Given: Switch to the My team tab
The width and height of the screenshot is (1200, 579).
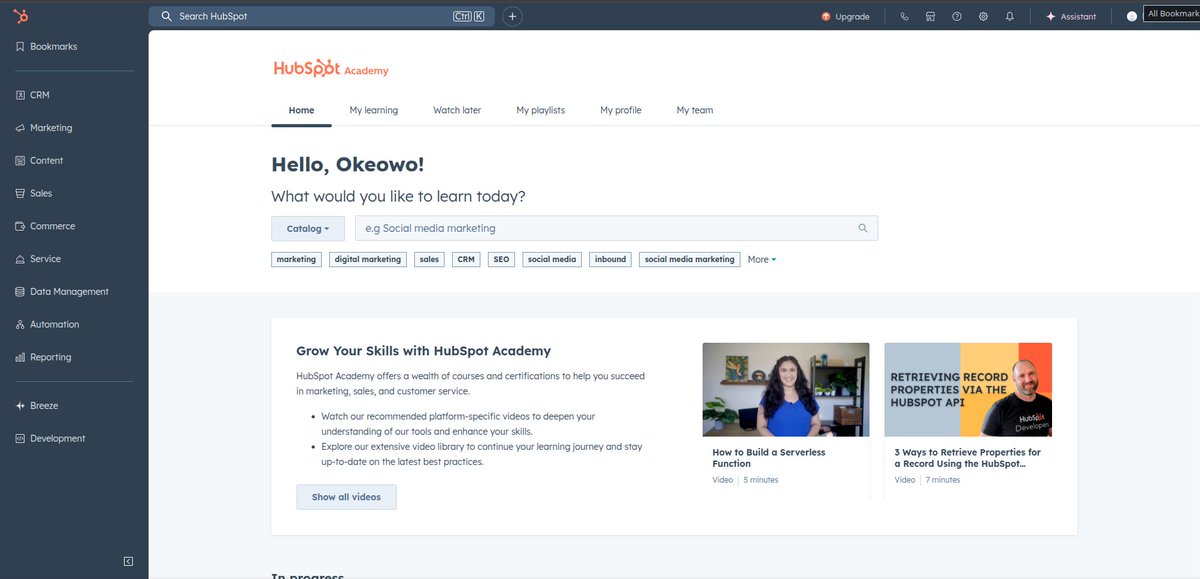Looking at the screenshot, I should (x=695, y=110).
